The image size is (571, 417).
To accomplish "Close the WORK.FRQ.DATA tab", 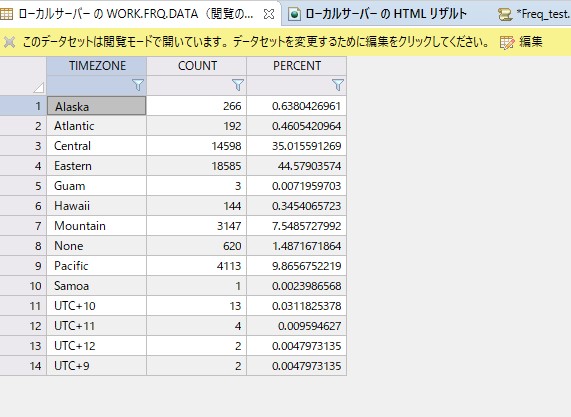I will tap(269, 14).
